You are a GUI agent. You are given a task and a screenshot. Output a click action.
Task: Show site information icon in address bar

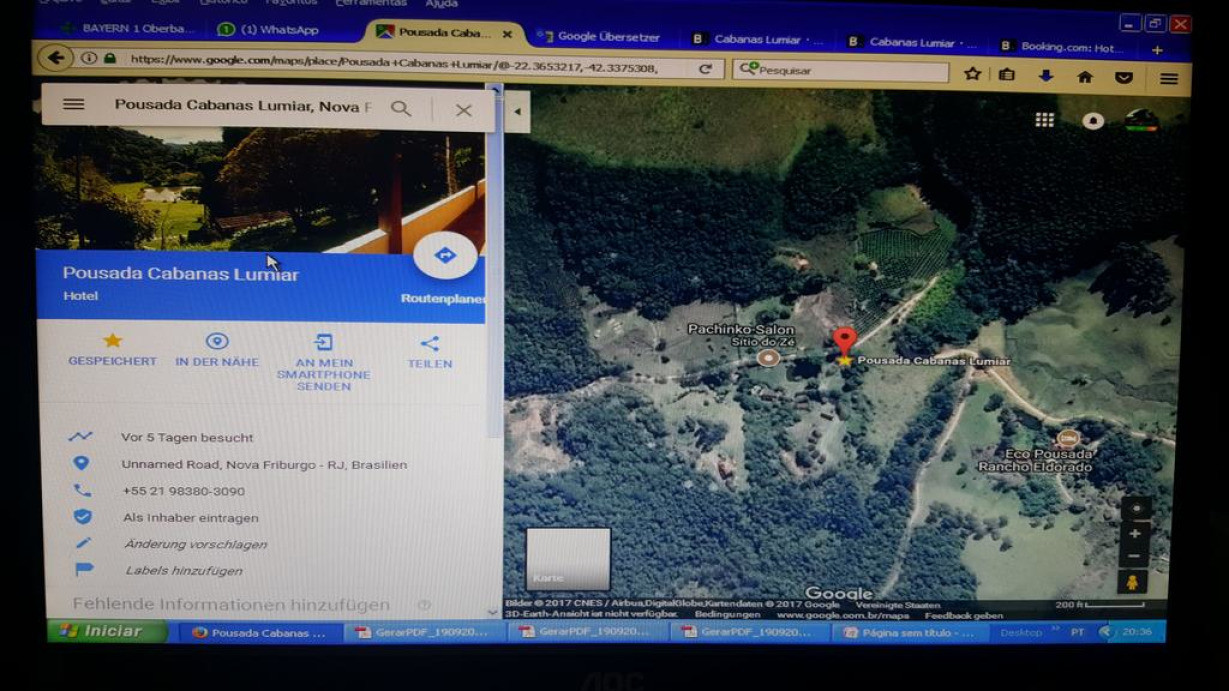[x=88, y=59]
